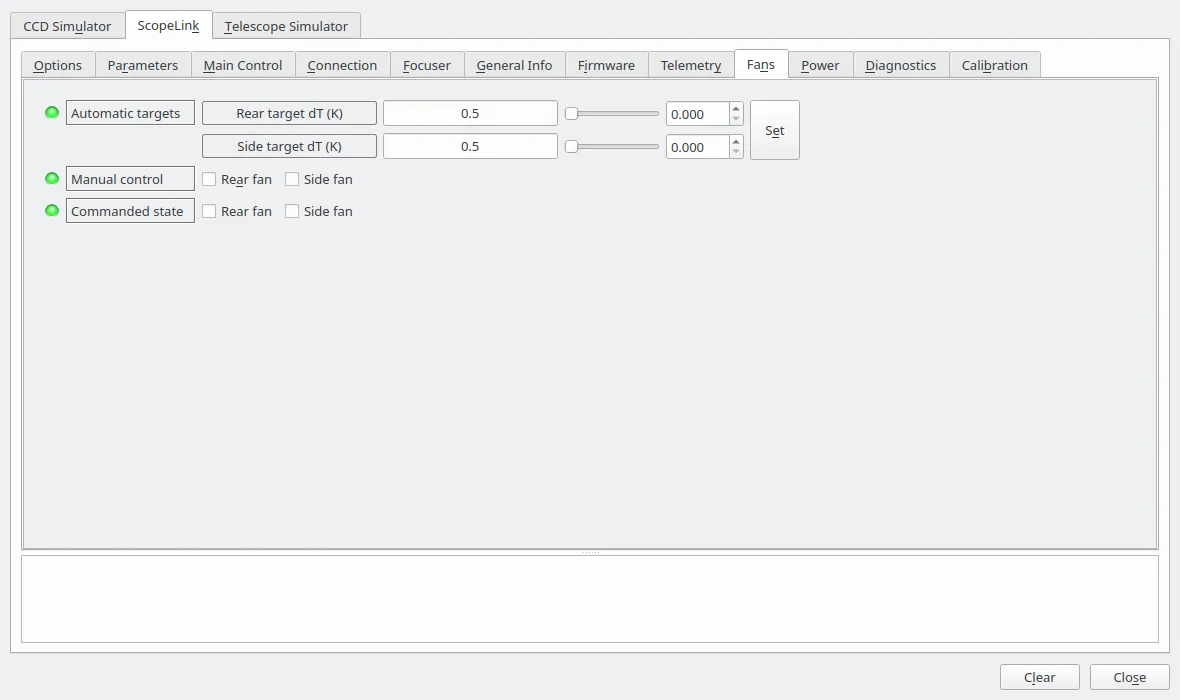1180x700 pixels.
Task: Click the Commanded state green status light
Action: (52, 211)
